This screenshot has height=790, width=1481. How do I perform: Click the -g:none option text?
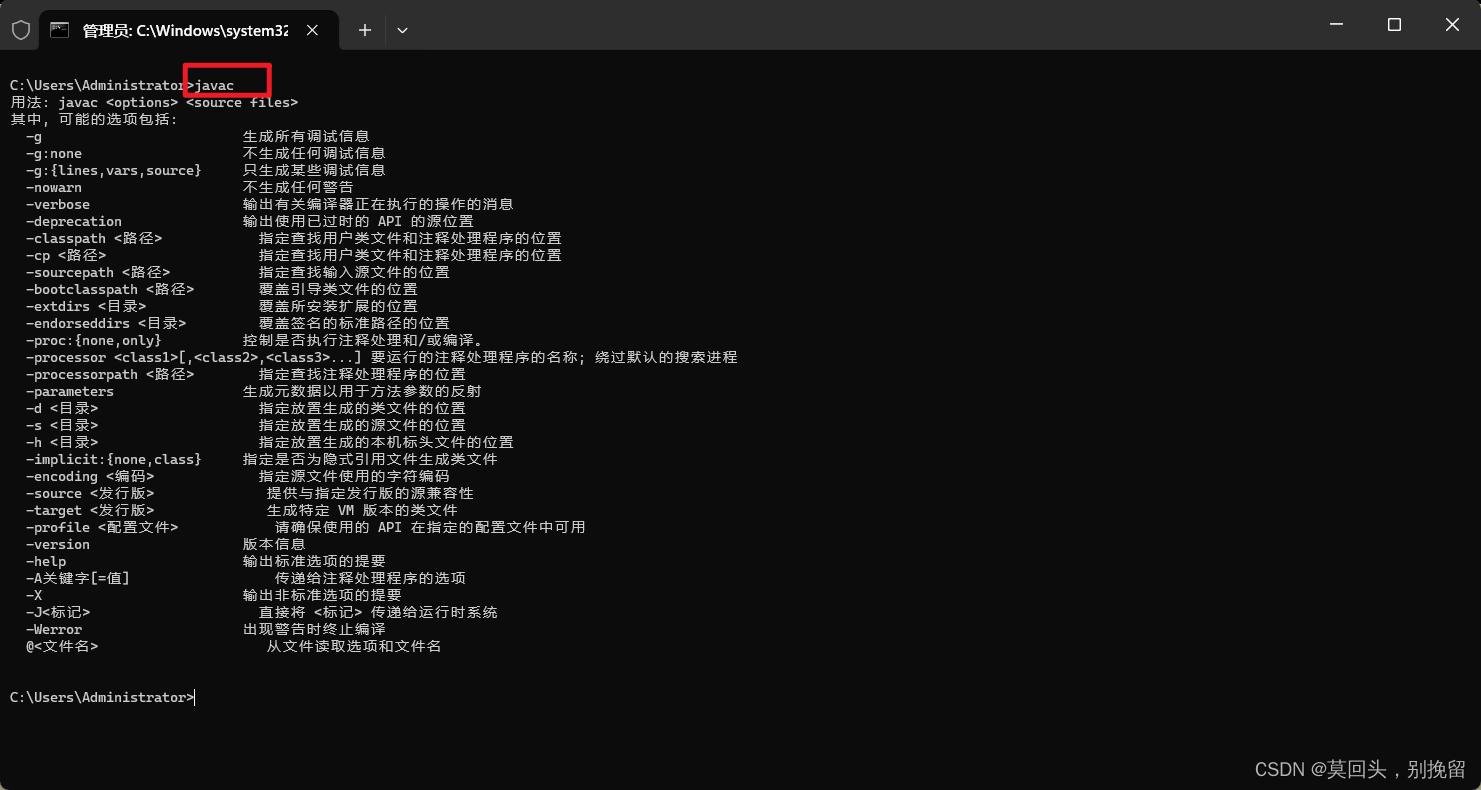(54, 154)
